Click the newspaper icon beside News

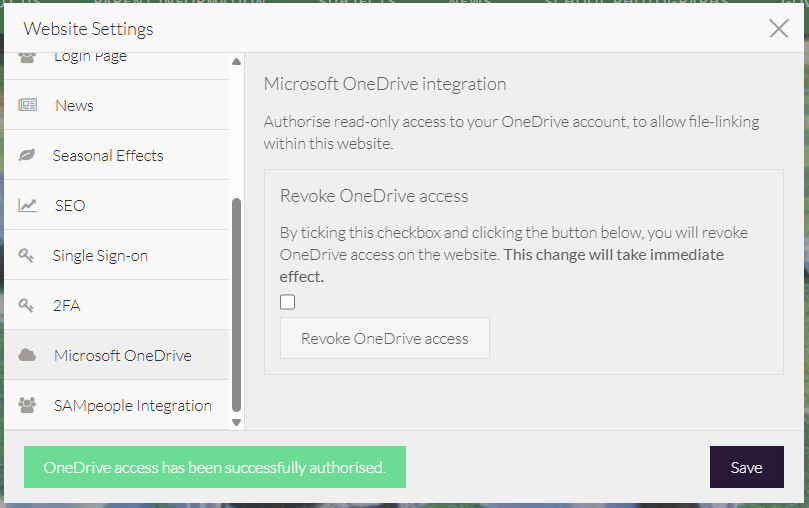[28, 105]
